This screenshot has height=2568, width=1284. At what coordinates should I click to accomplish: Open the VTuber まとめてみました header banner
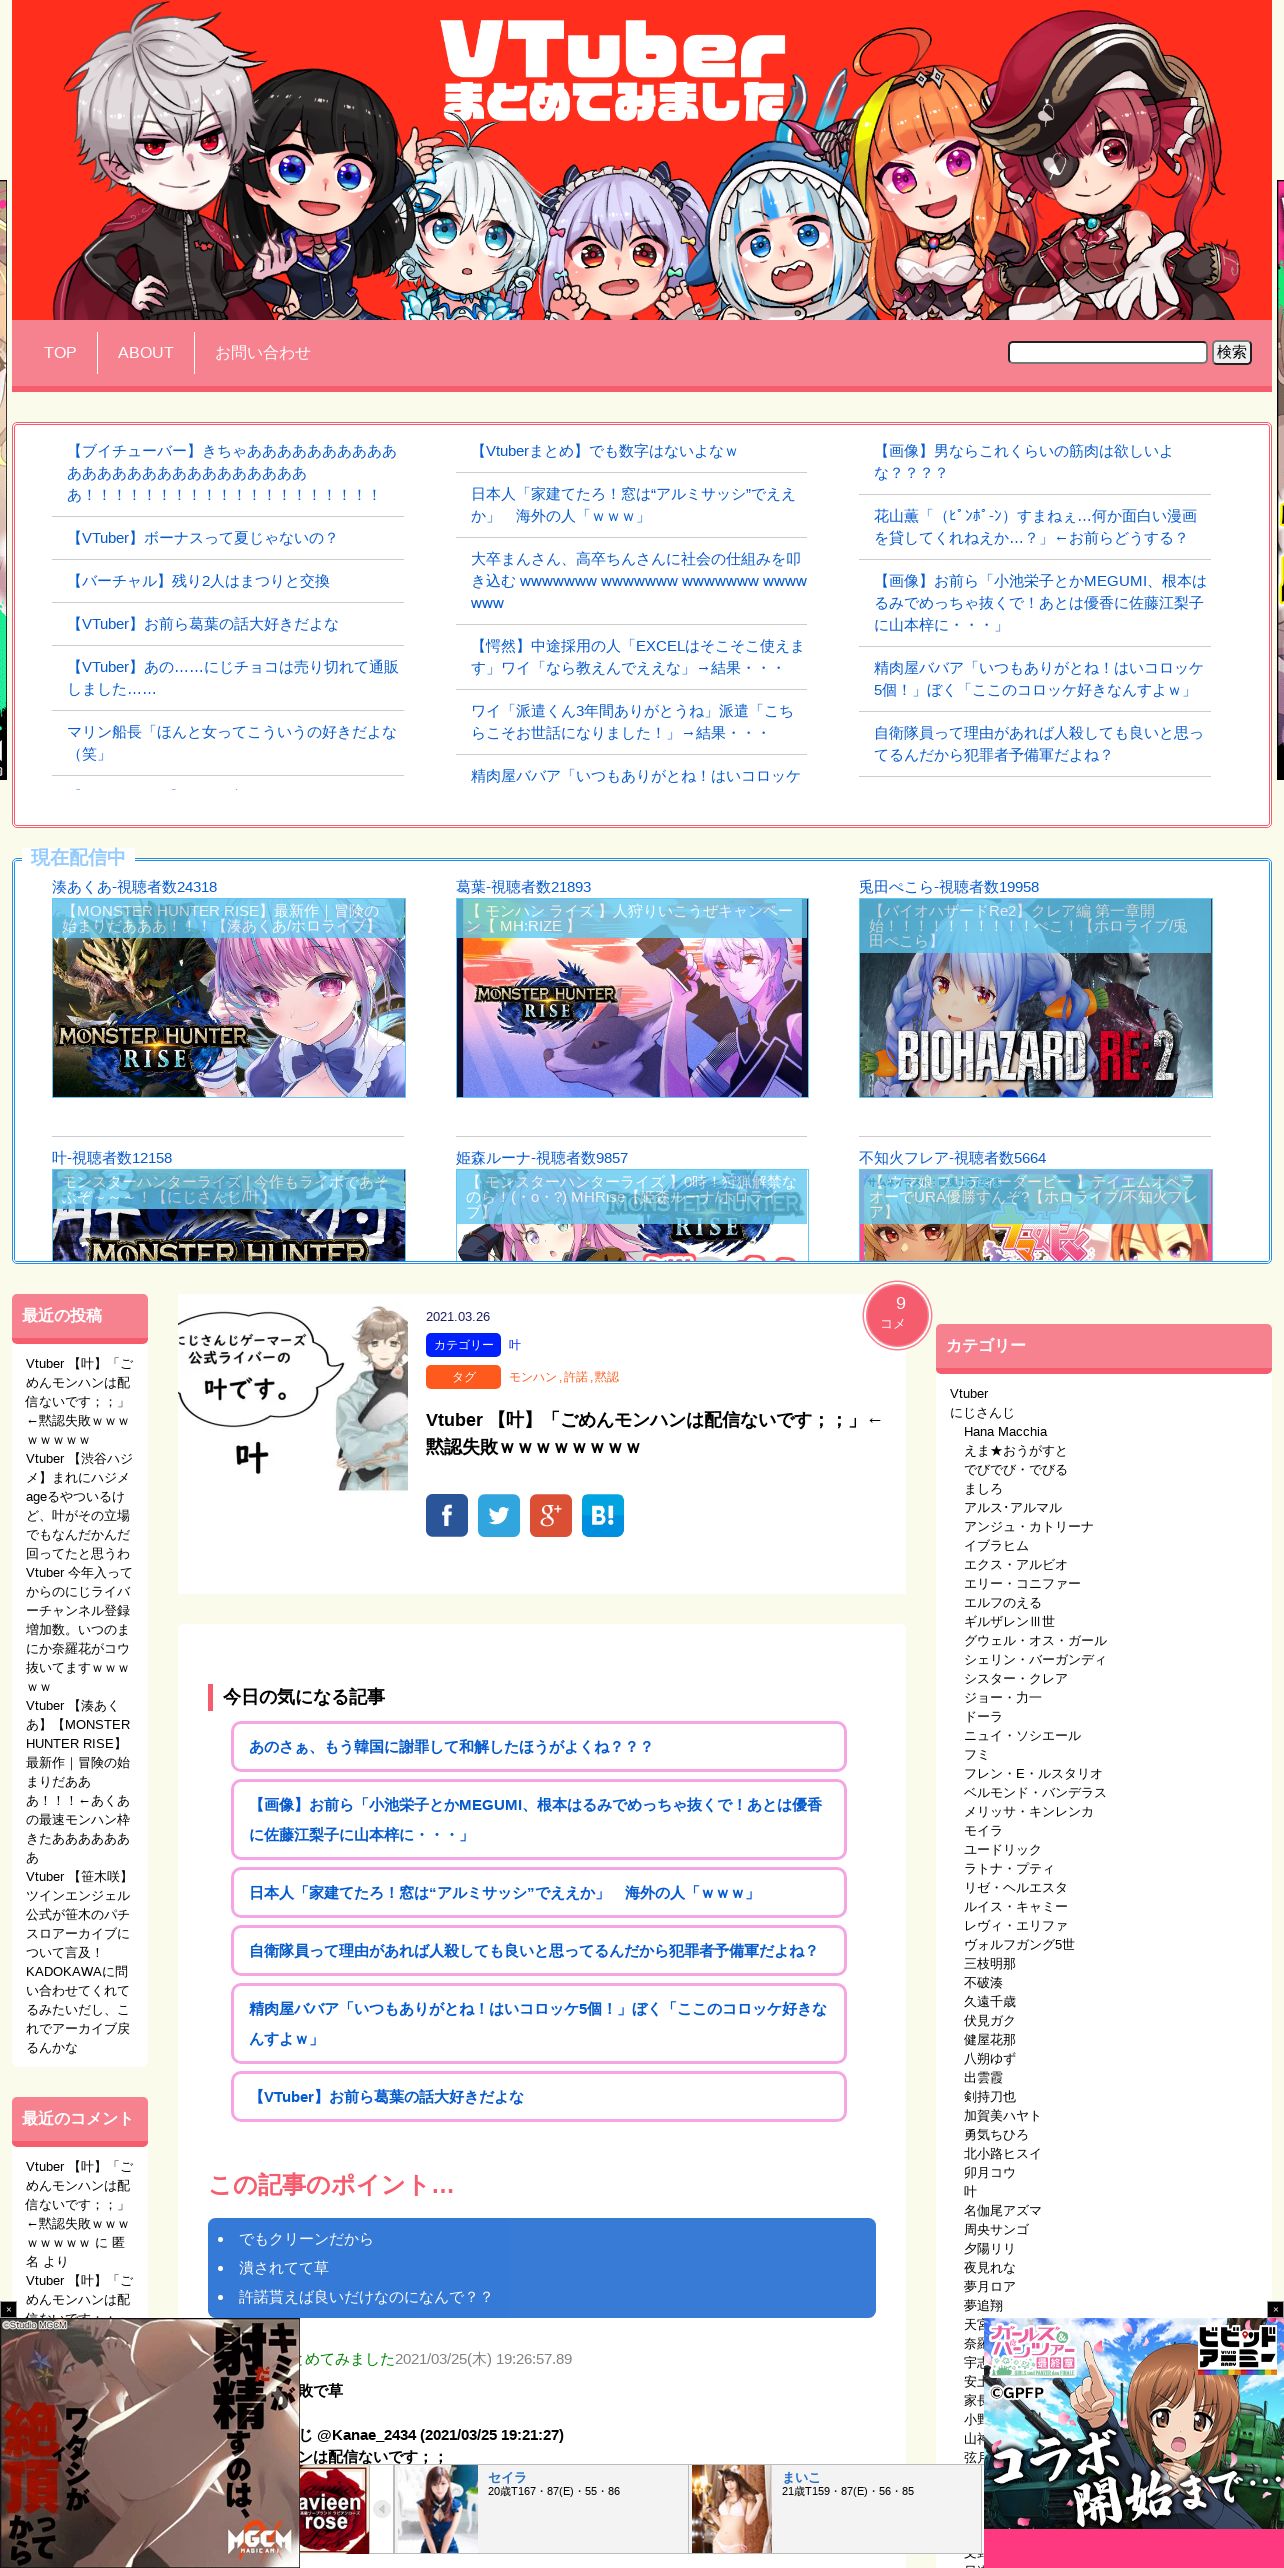pos(642,160)
